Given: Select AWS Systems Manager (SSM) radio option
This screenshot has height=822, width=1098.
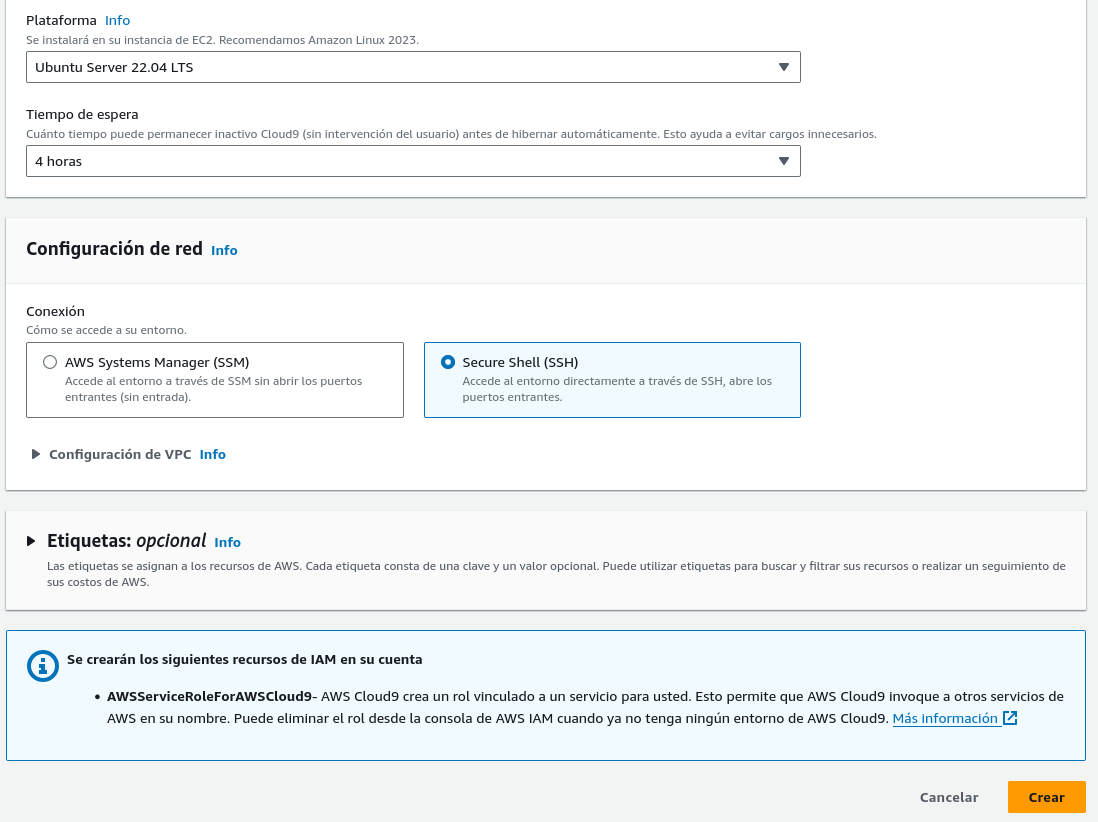Looking at the screenshot, I should coord(50,362).
